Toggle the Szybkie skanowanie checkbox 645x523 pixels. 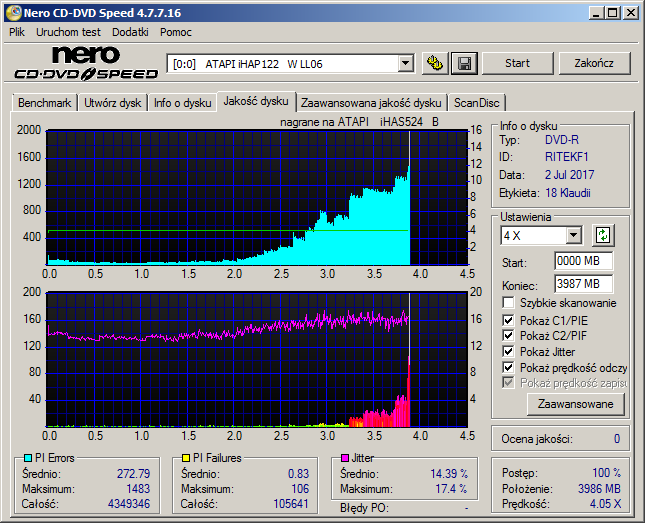(508, 302)
